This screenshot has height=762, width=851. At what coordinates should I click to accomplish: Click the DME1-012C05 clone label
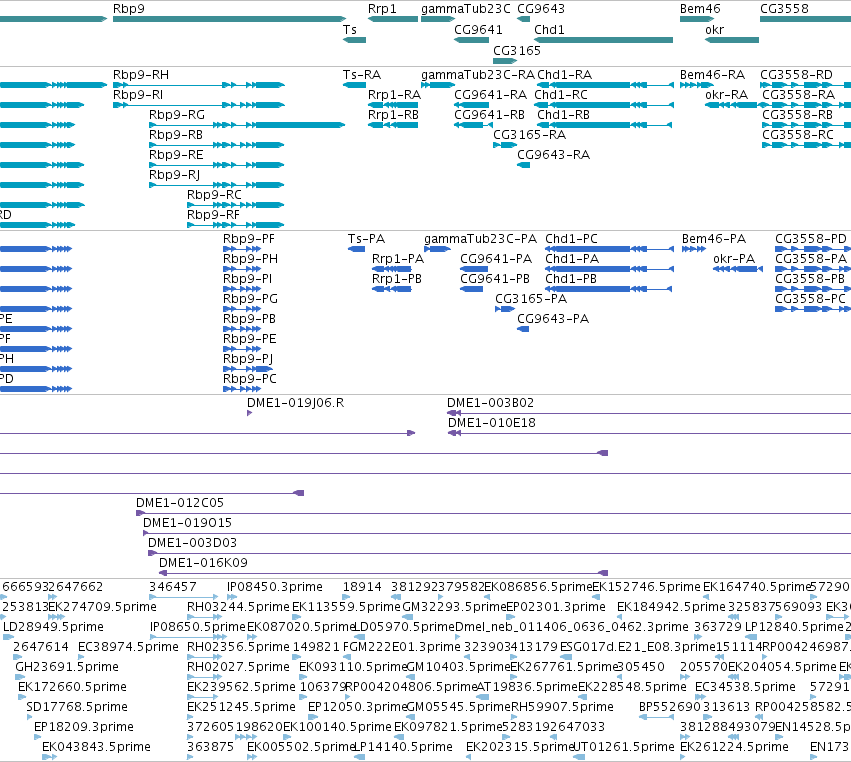(180, 503)
